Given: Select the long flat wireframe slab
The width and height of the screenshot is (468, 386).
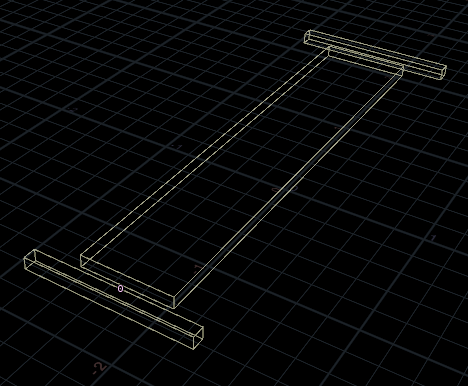Looking at the screenshot, I should [242, 178].
